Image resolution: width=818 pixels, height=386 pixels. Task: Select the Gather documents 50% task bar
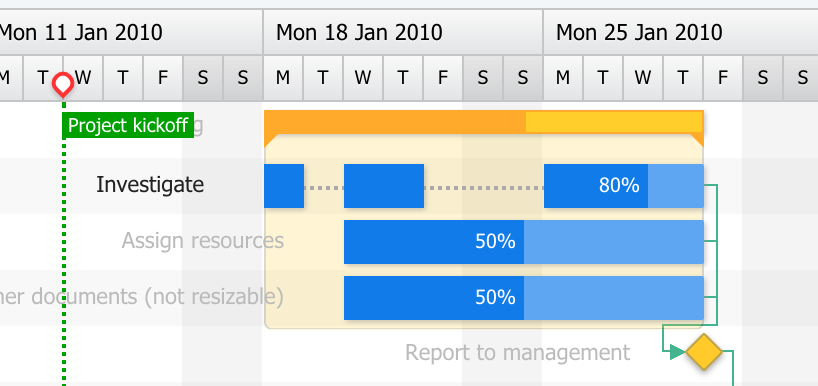(524, 298)
